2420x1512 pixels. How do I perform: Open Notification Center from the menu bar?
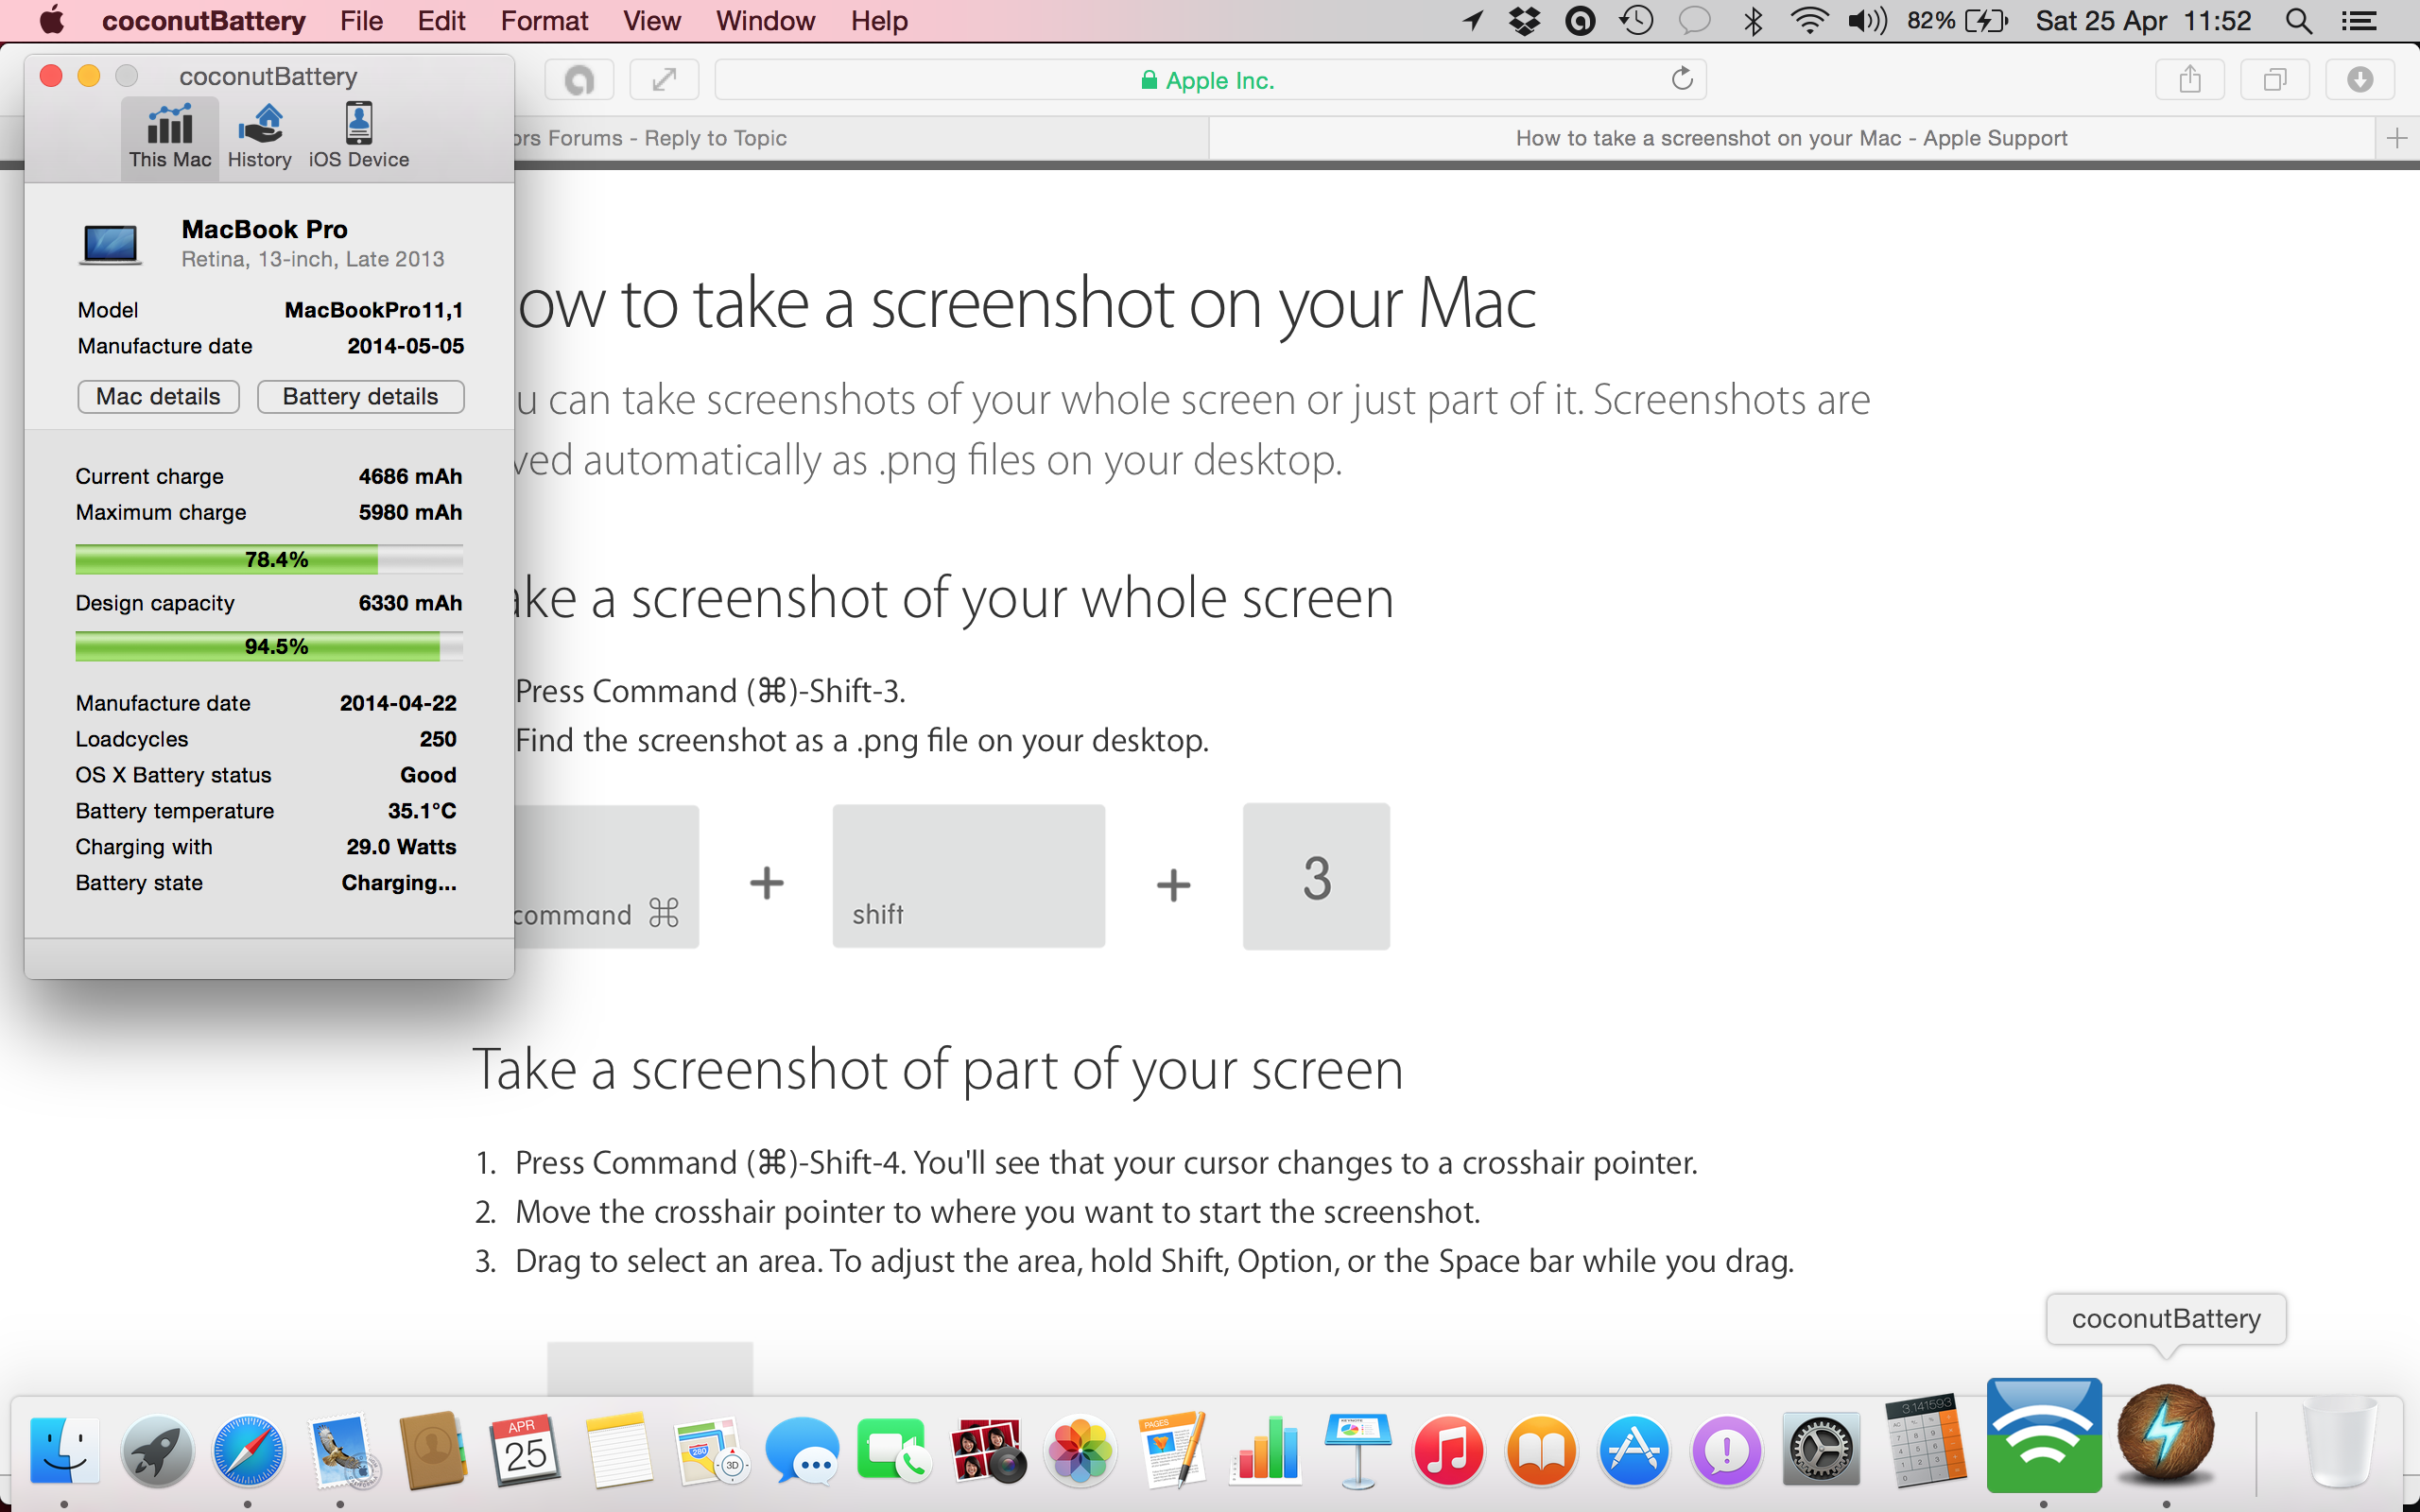click(x=2360, y=20)
